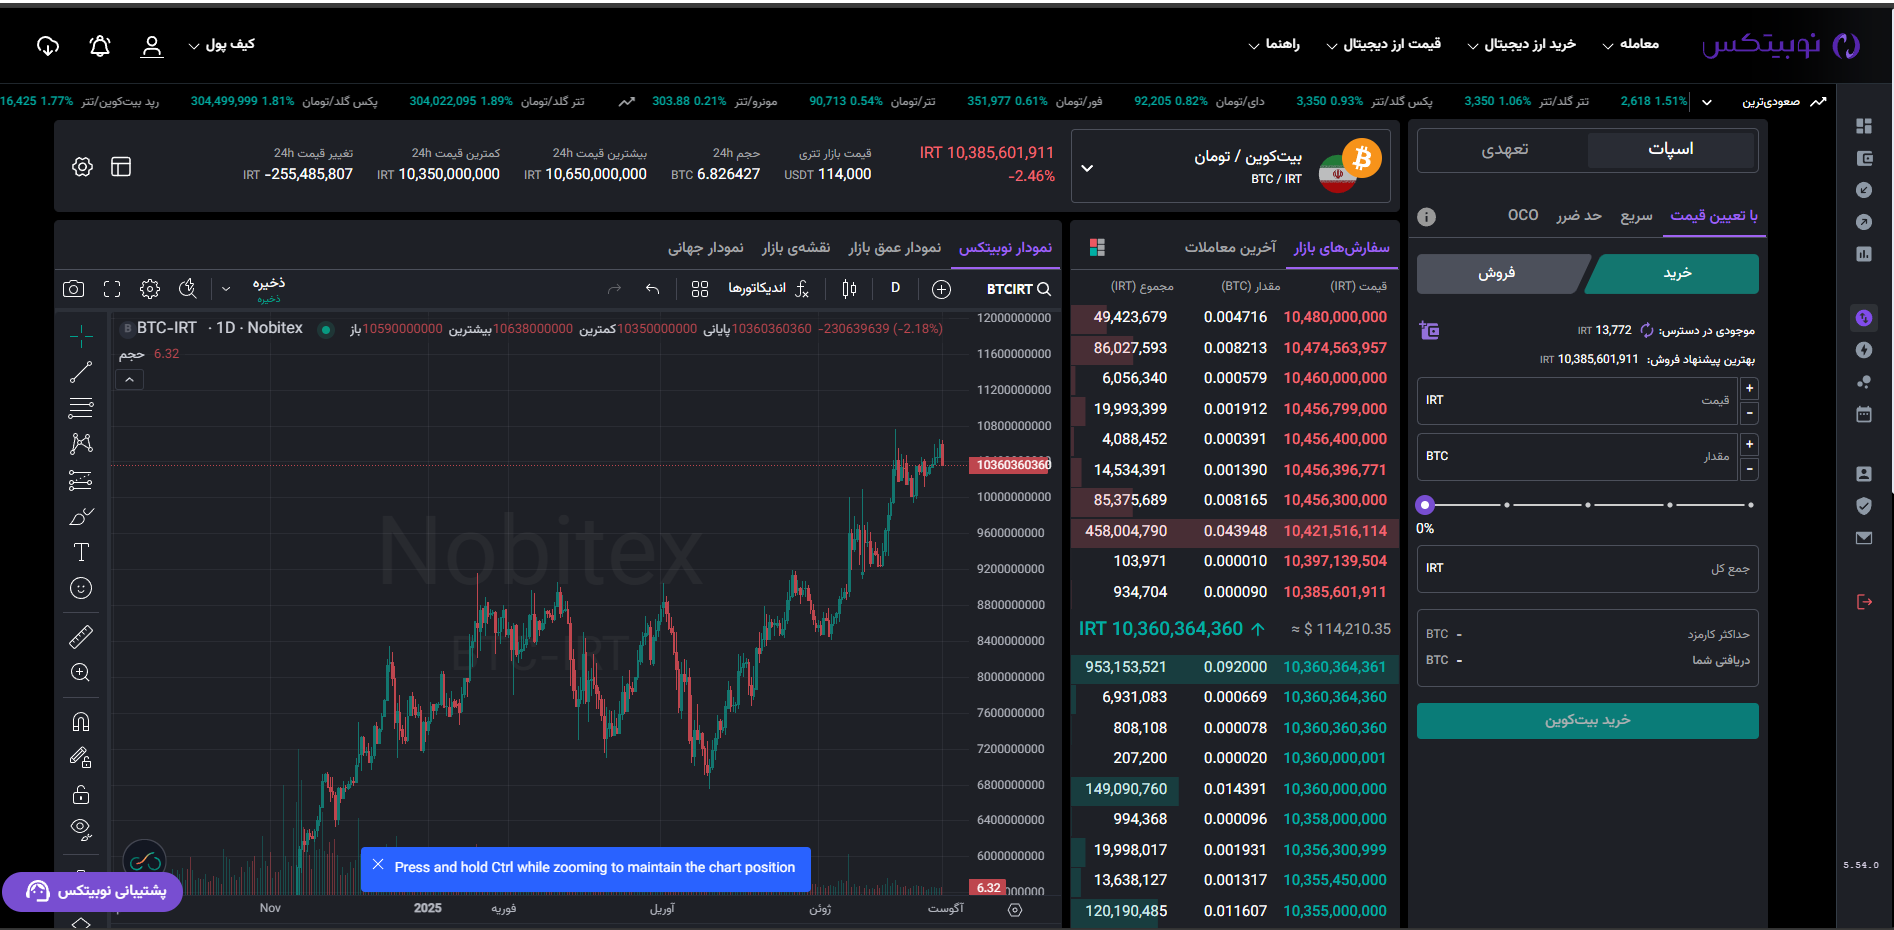The image size is (1894, 930).
Task: Enter fullscreen chart mode
Action: 112,289
